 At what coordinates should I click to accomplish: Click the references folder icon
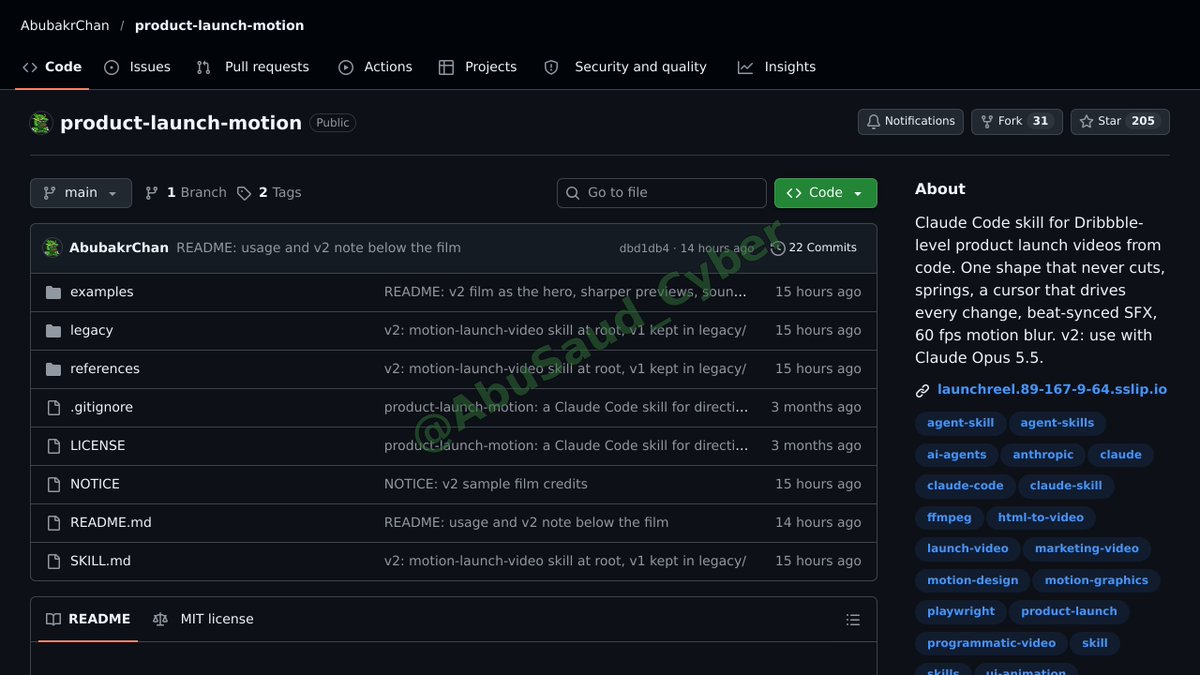point(54,369)
